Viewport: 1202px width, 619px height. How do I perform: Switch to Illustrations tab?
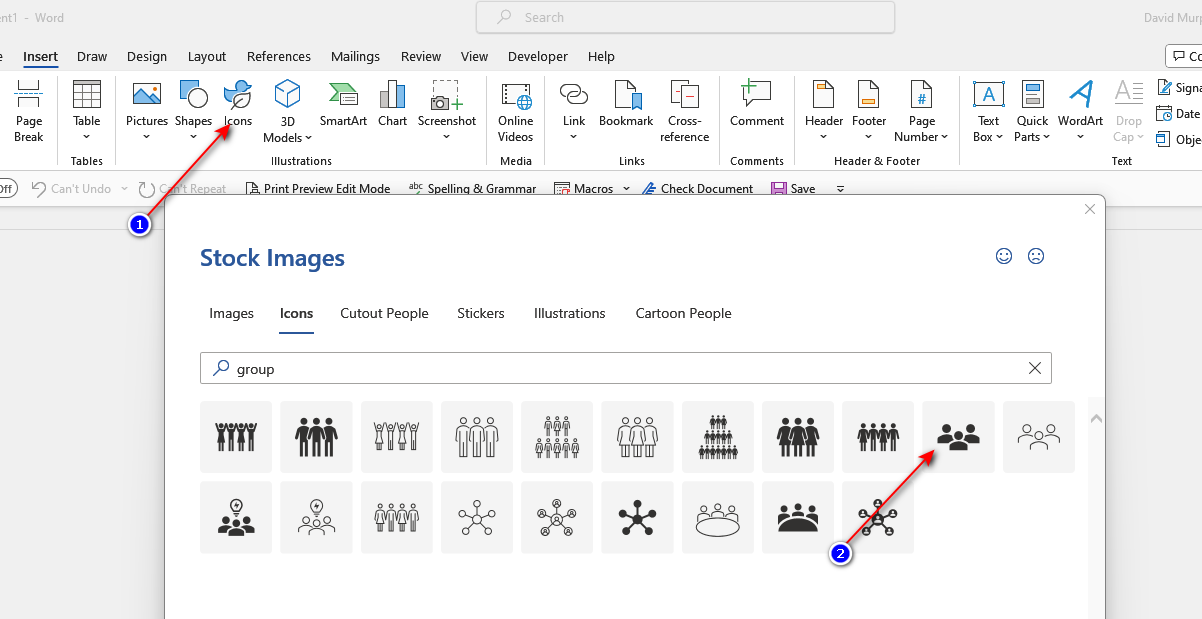coord(570,313)
